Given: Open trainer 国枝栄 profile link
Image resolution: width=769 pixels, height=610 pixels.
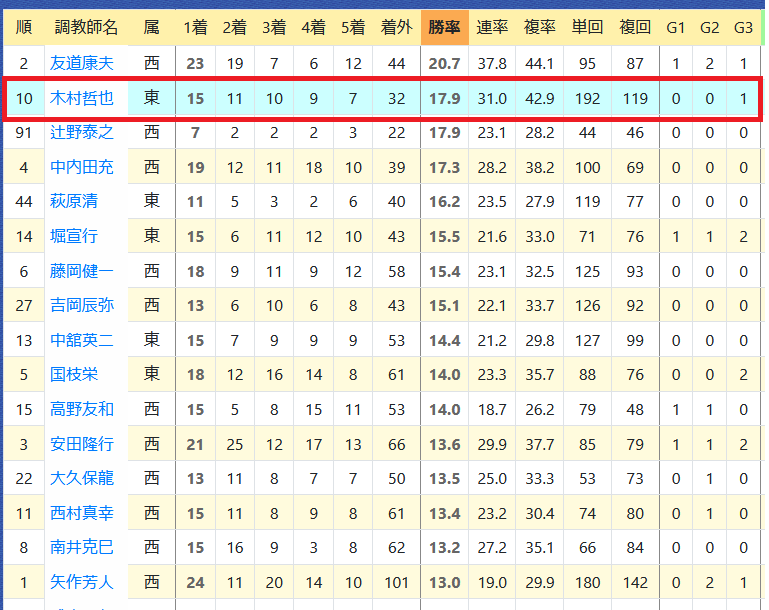Looking at the screenshot, I should coord(74,375).
